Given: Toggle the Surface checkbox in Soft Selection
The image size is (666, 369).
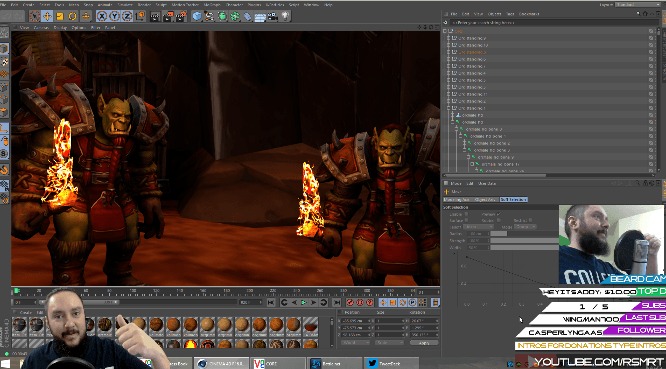Looking at the screenshot, I should click(x=467, y=220).
